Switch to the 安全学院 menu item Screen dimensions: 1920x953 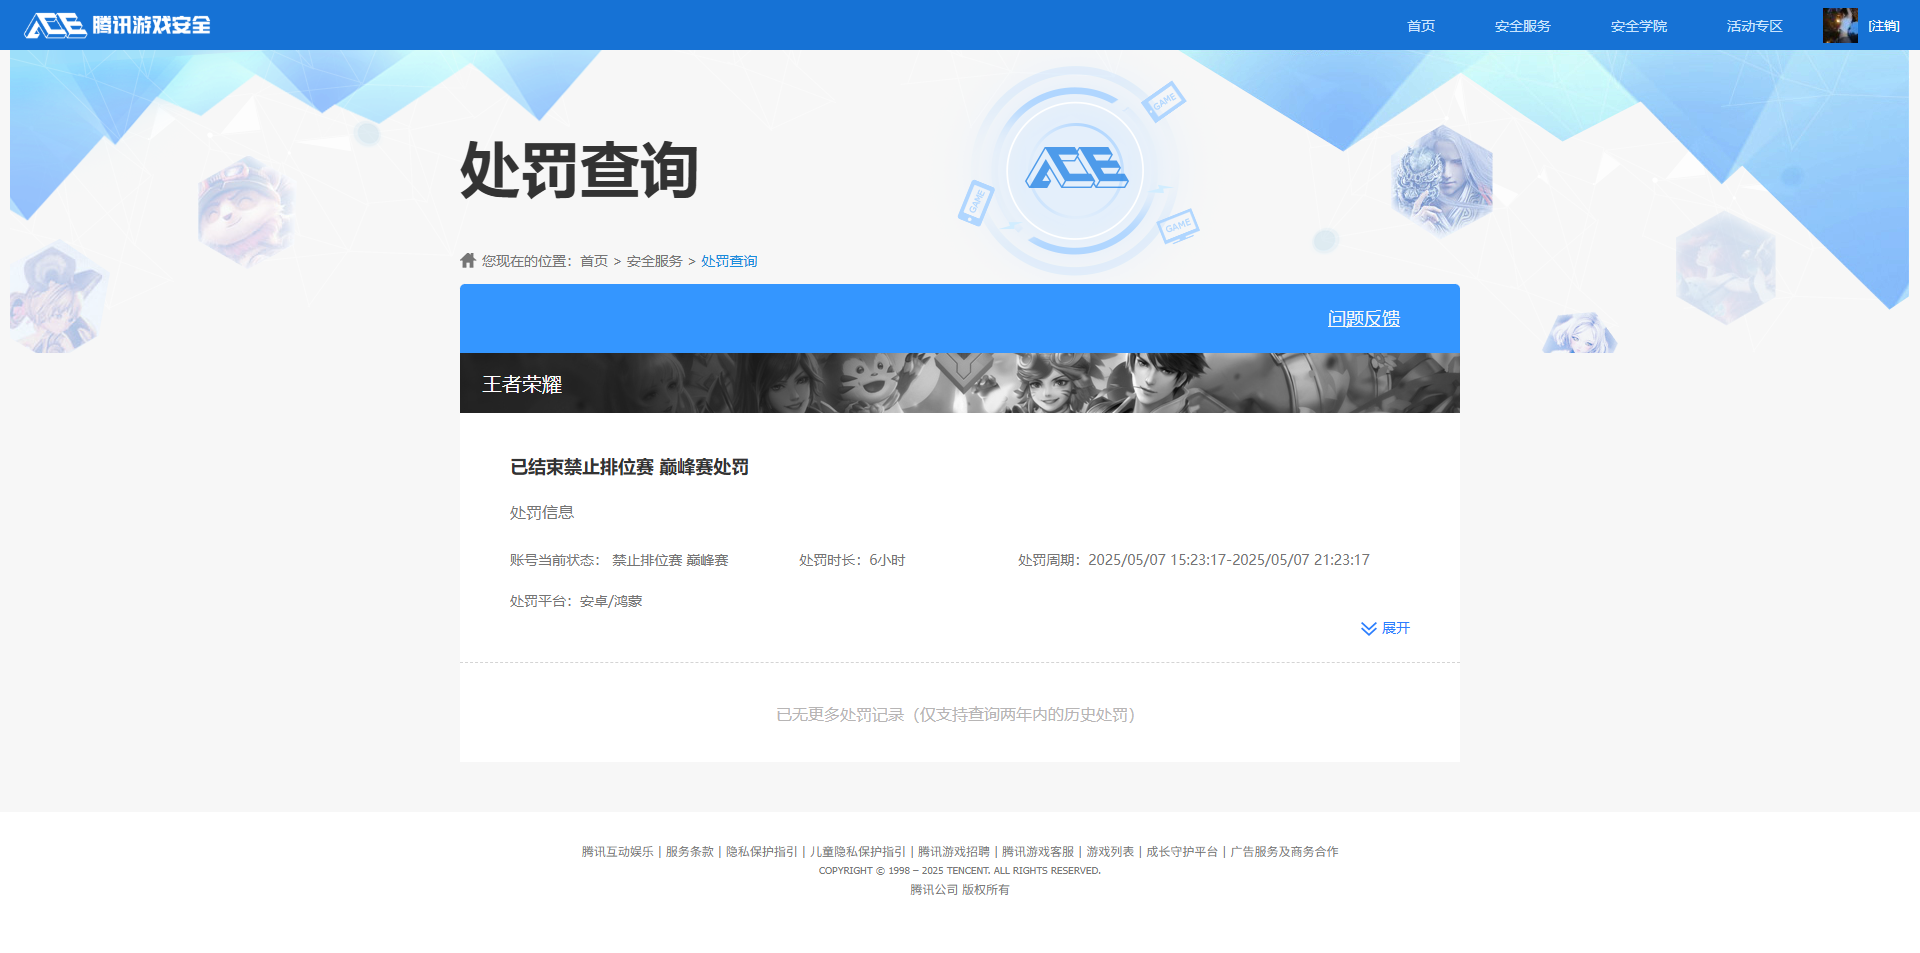1638,25
